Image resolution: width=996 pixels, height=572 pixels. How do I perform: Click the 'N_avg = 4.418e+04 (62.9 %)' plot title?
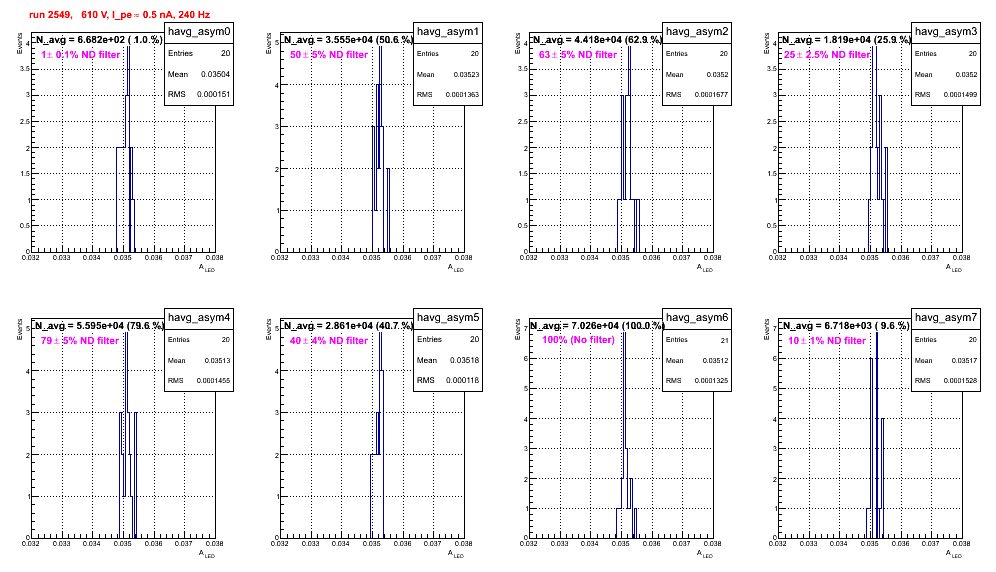tap(597, 39)
